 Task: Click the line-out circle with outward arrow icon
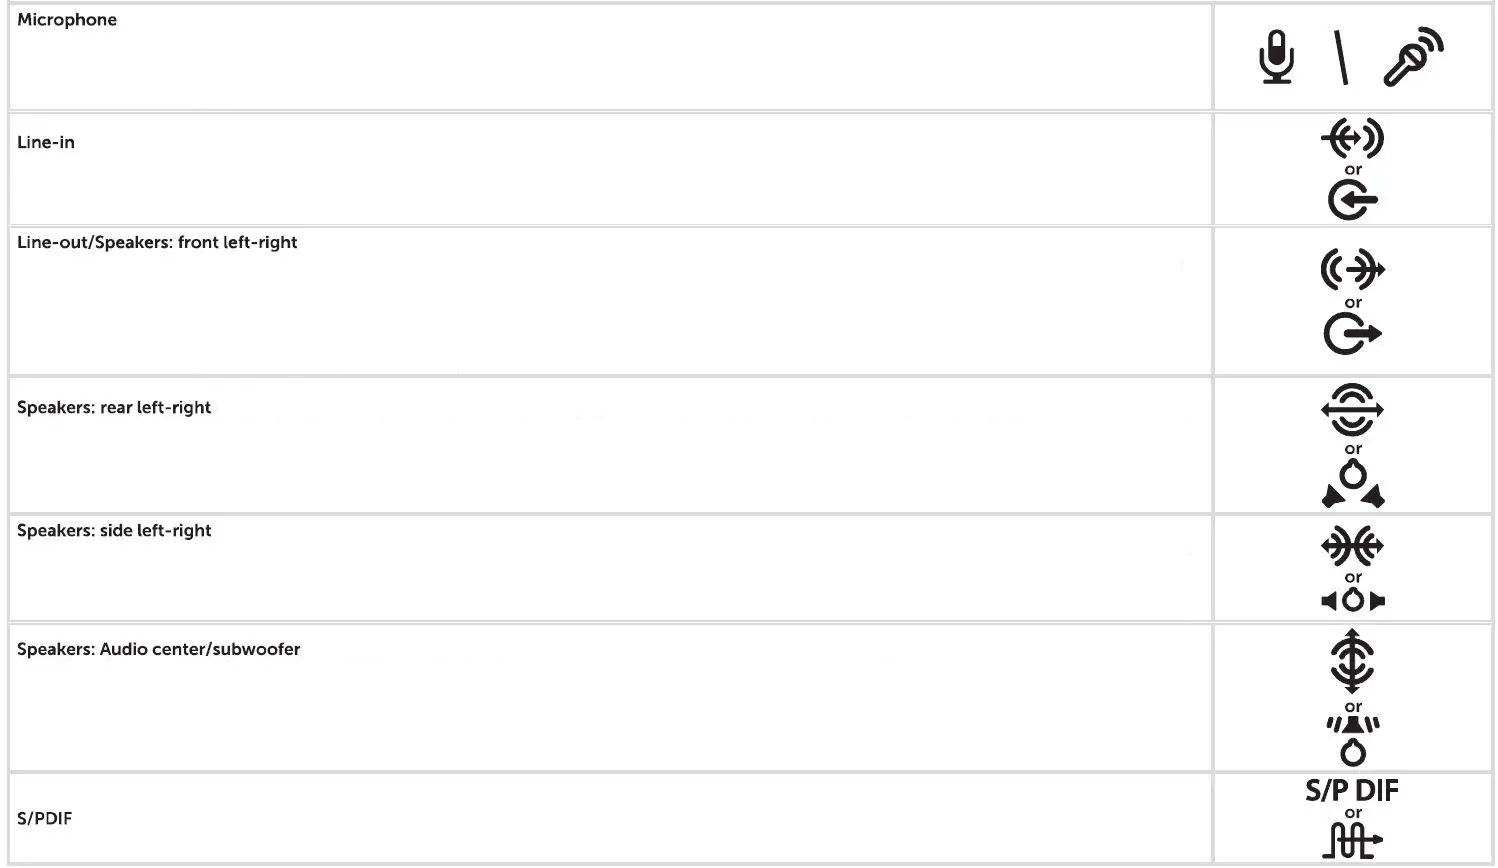click(1352, 334)
